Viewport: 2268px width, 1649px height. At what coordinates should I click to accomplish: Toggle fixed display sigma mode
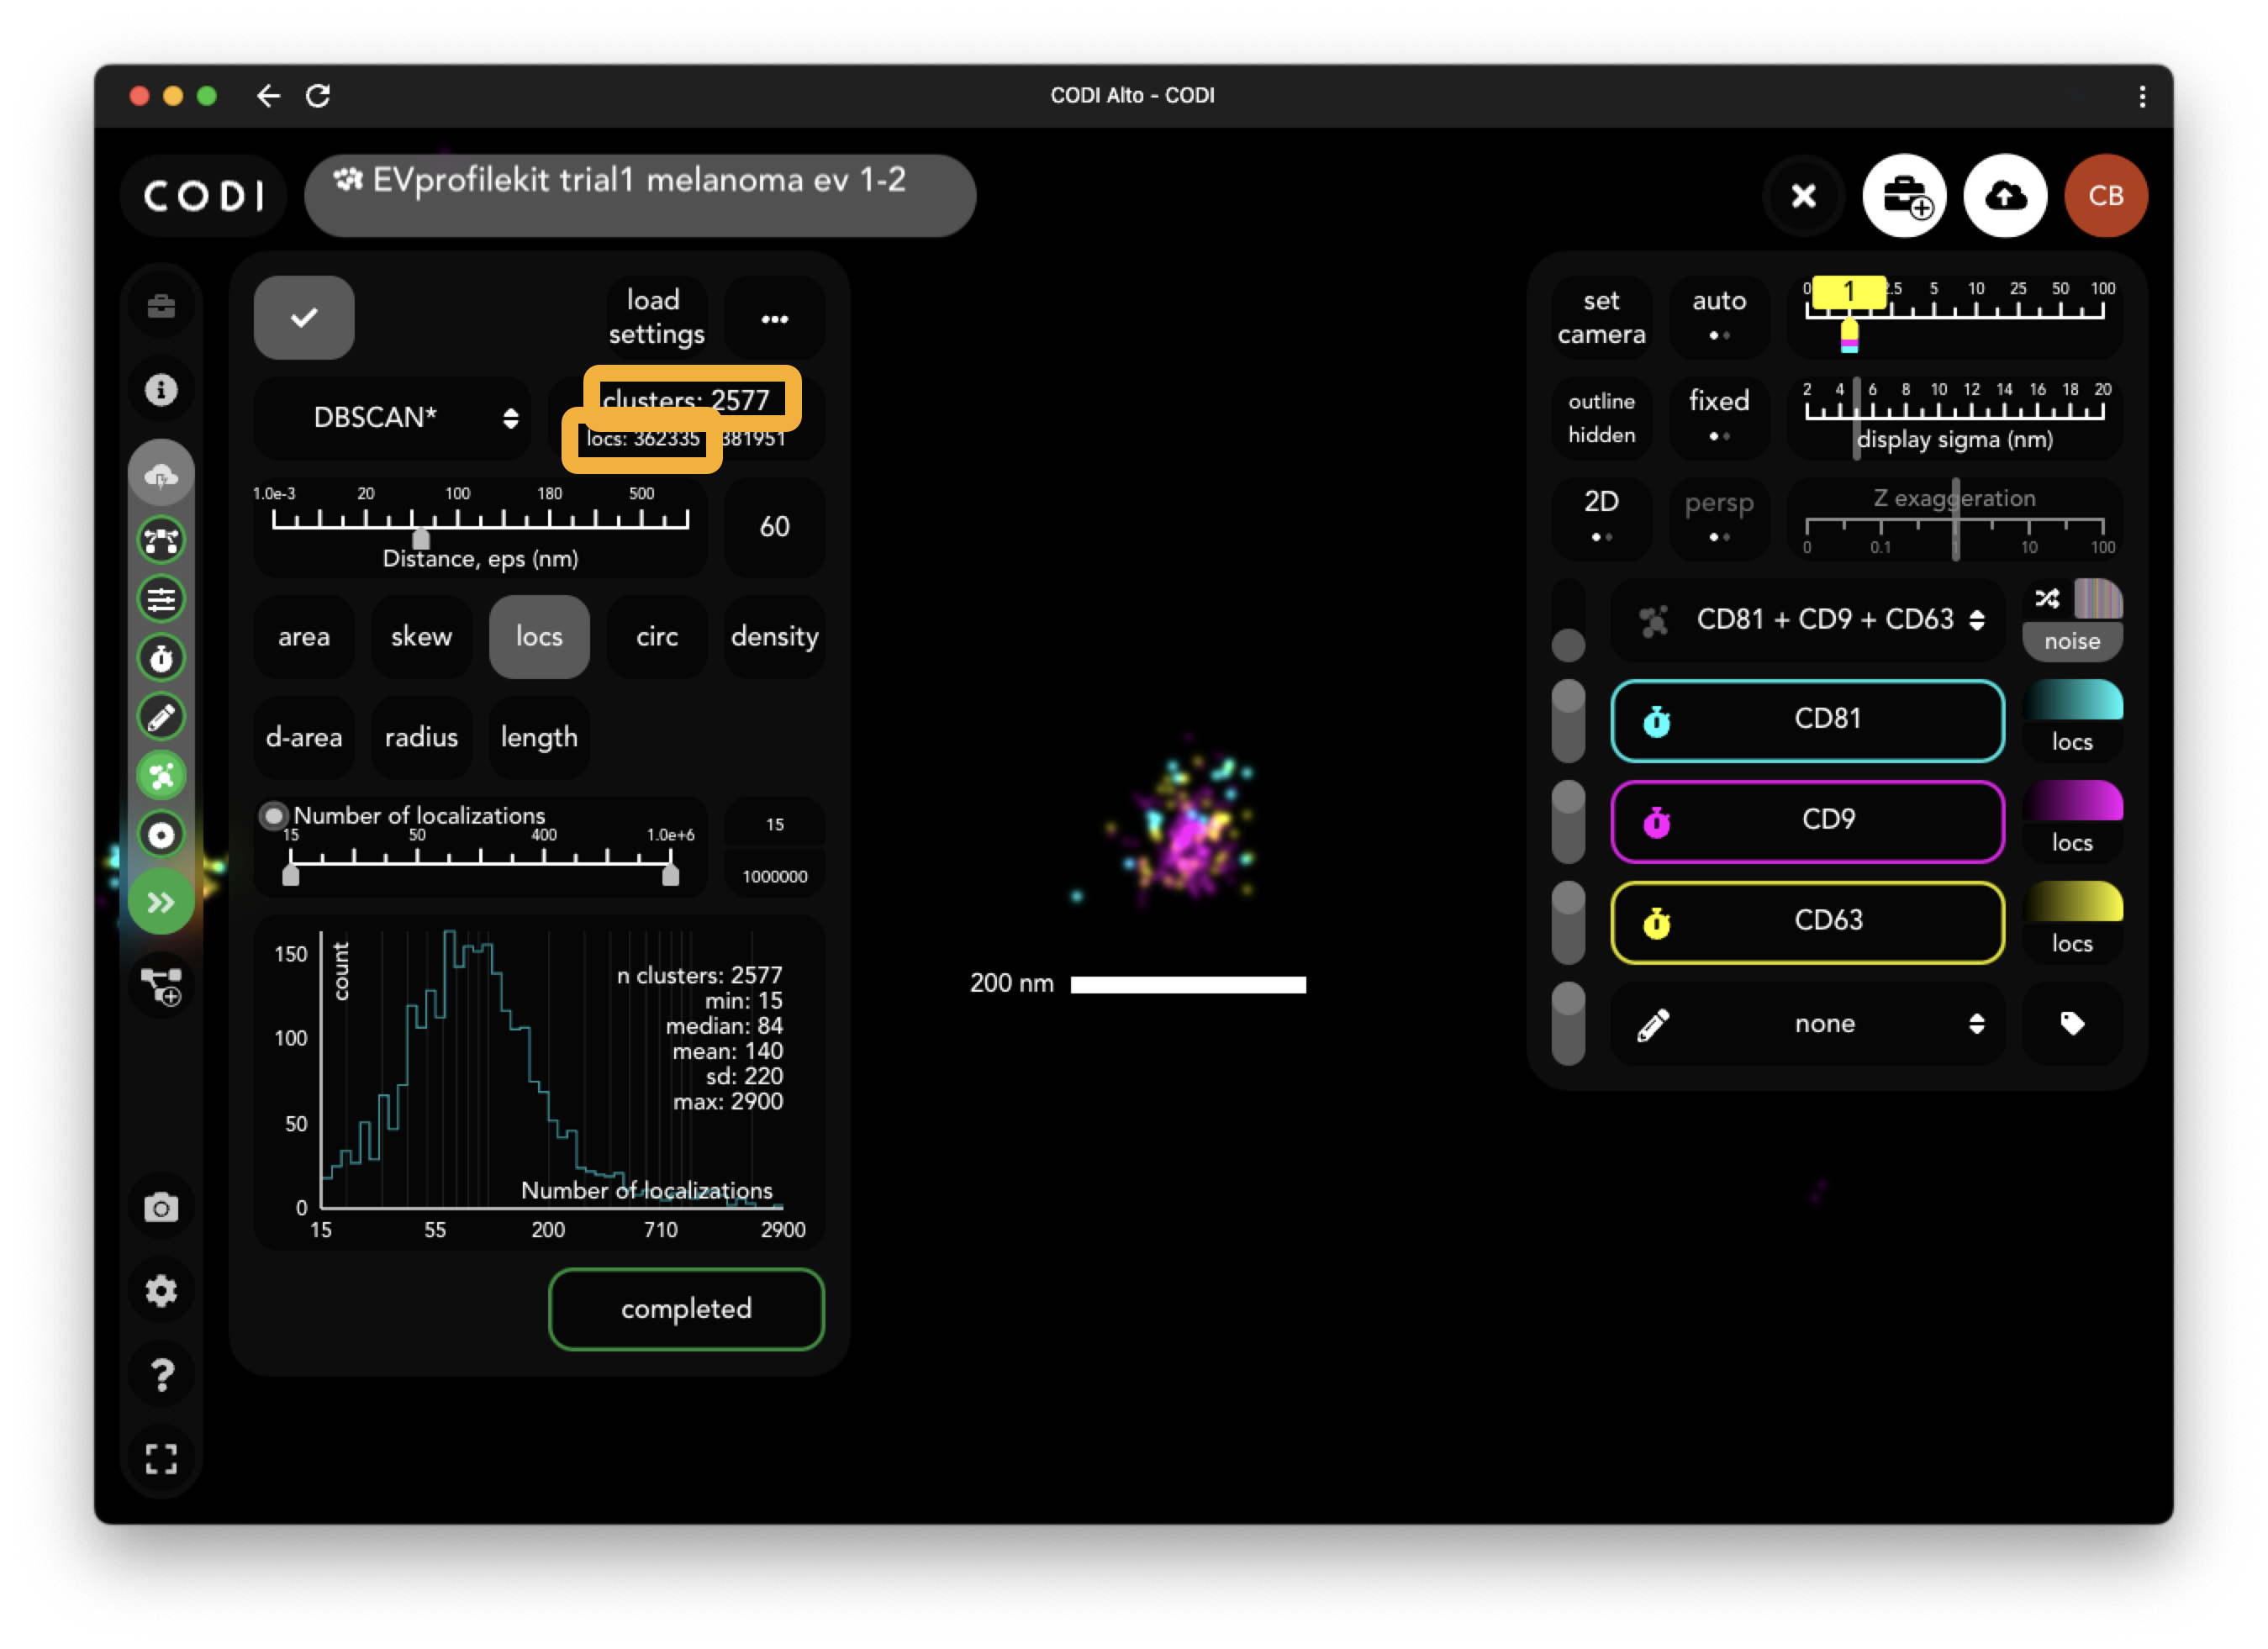click(1719, 418)
